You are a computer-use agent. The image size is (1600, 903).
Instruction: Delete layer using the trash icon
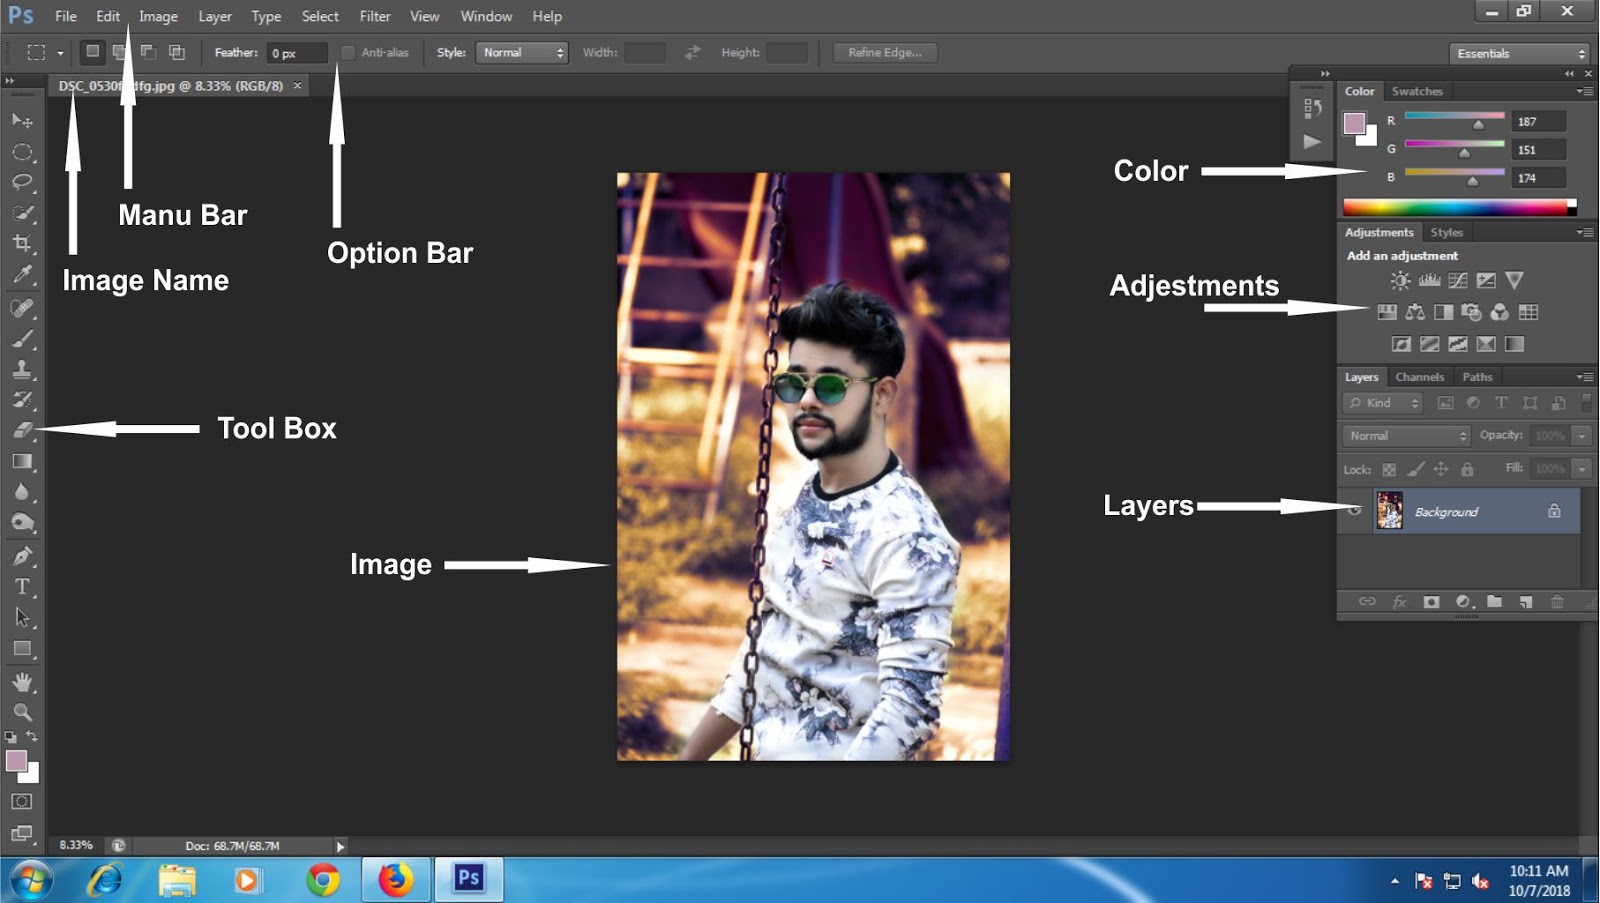point(1558,602)
